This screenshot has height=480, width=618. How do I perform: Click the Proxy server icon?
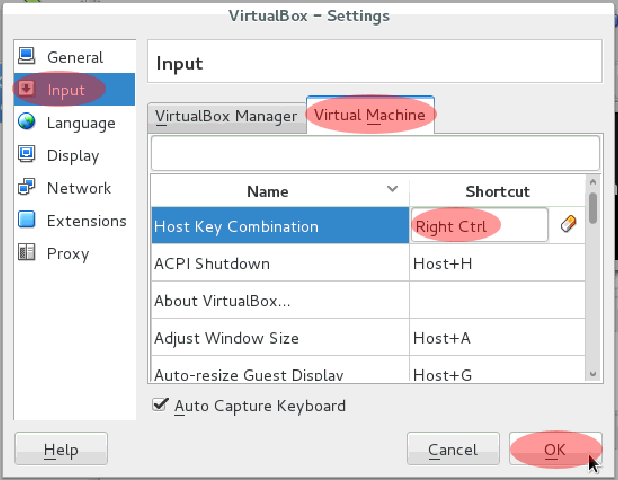point(26,252)
